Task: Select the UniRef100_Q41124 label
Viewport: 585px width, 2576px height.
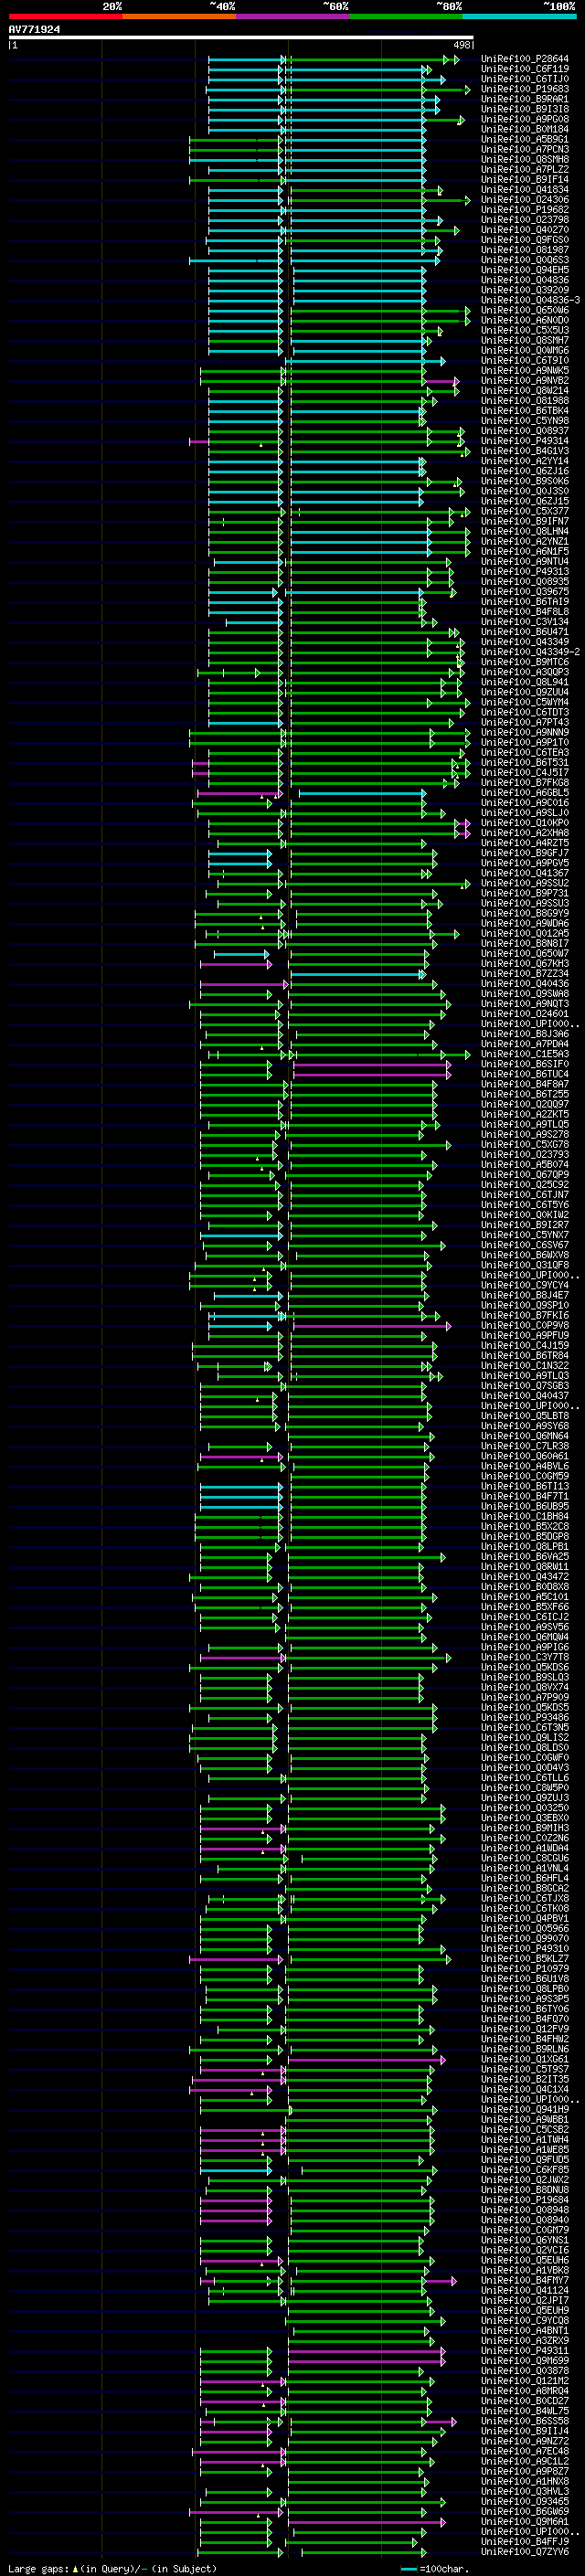Action: tap(525, 2290)
